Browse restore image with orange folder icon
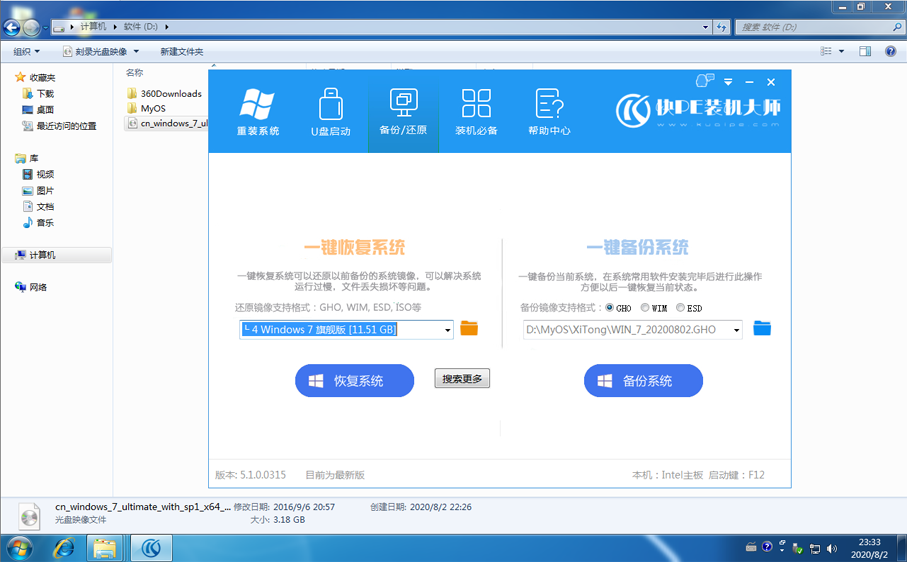The image size is (907, 562). [x=469, y=328]
